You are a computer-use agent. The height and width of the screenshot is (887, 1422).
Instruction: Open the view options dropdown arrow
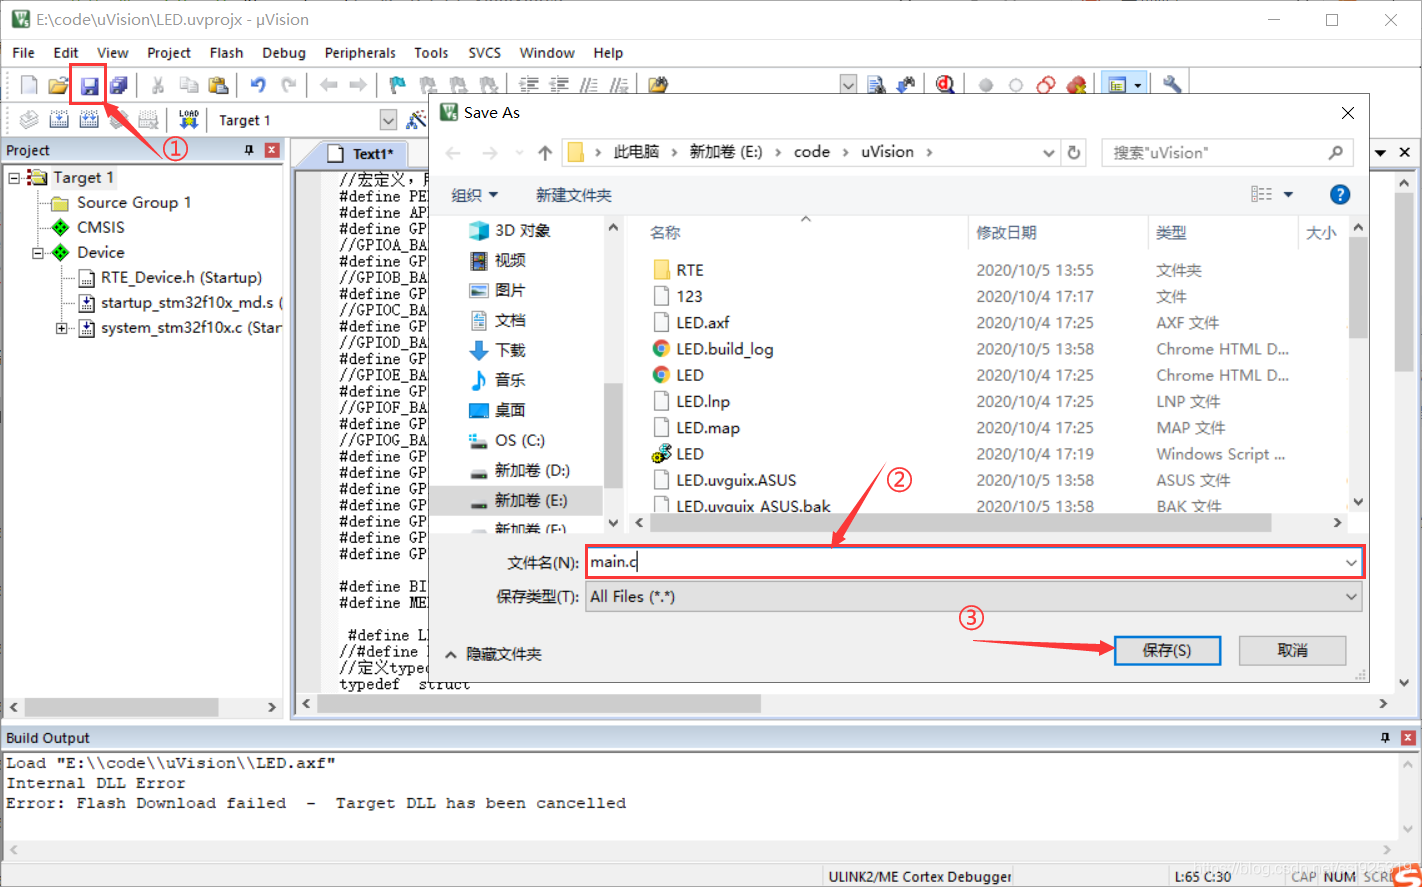click(1288, 194)
